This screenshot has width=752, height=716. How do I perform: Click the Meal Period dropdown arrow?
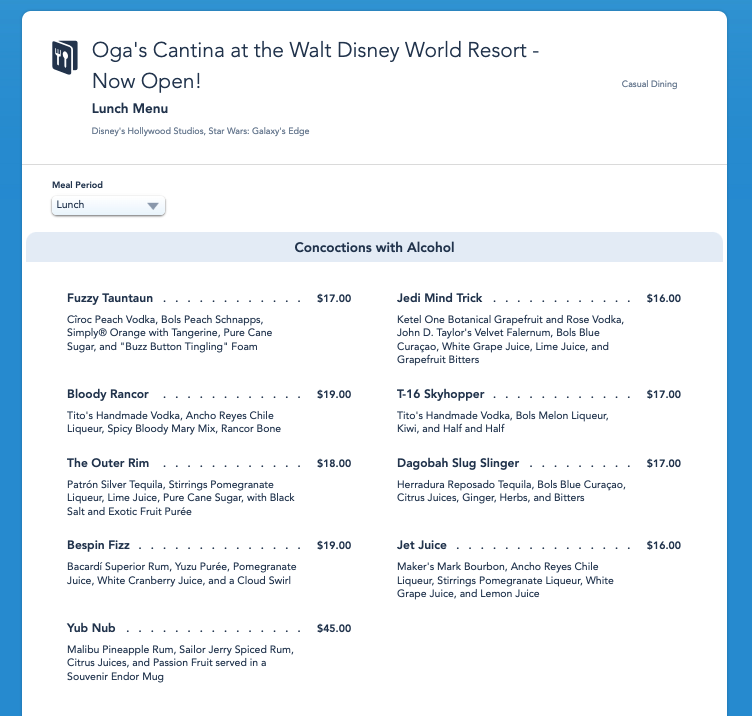(x=153, y=206)
